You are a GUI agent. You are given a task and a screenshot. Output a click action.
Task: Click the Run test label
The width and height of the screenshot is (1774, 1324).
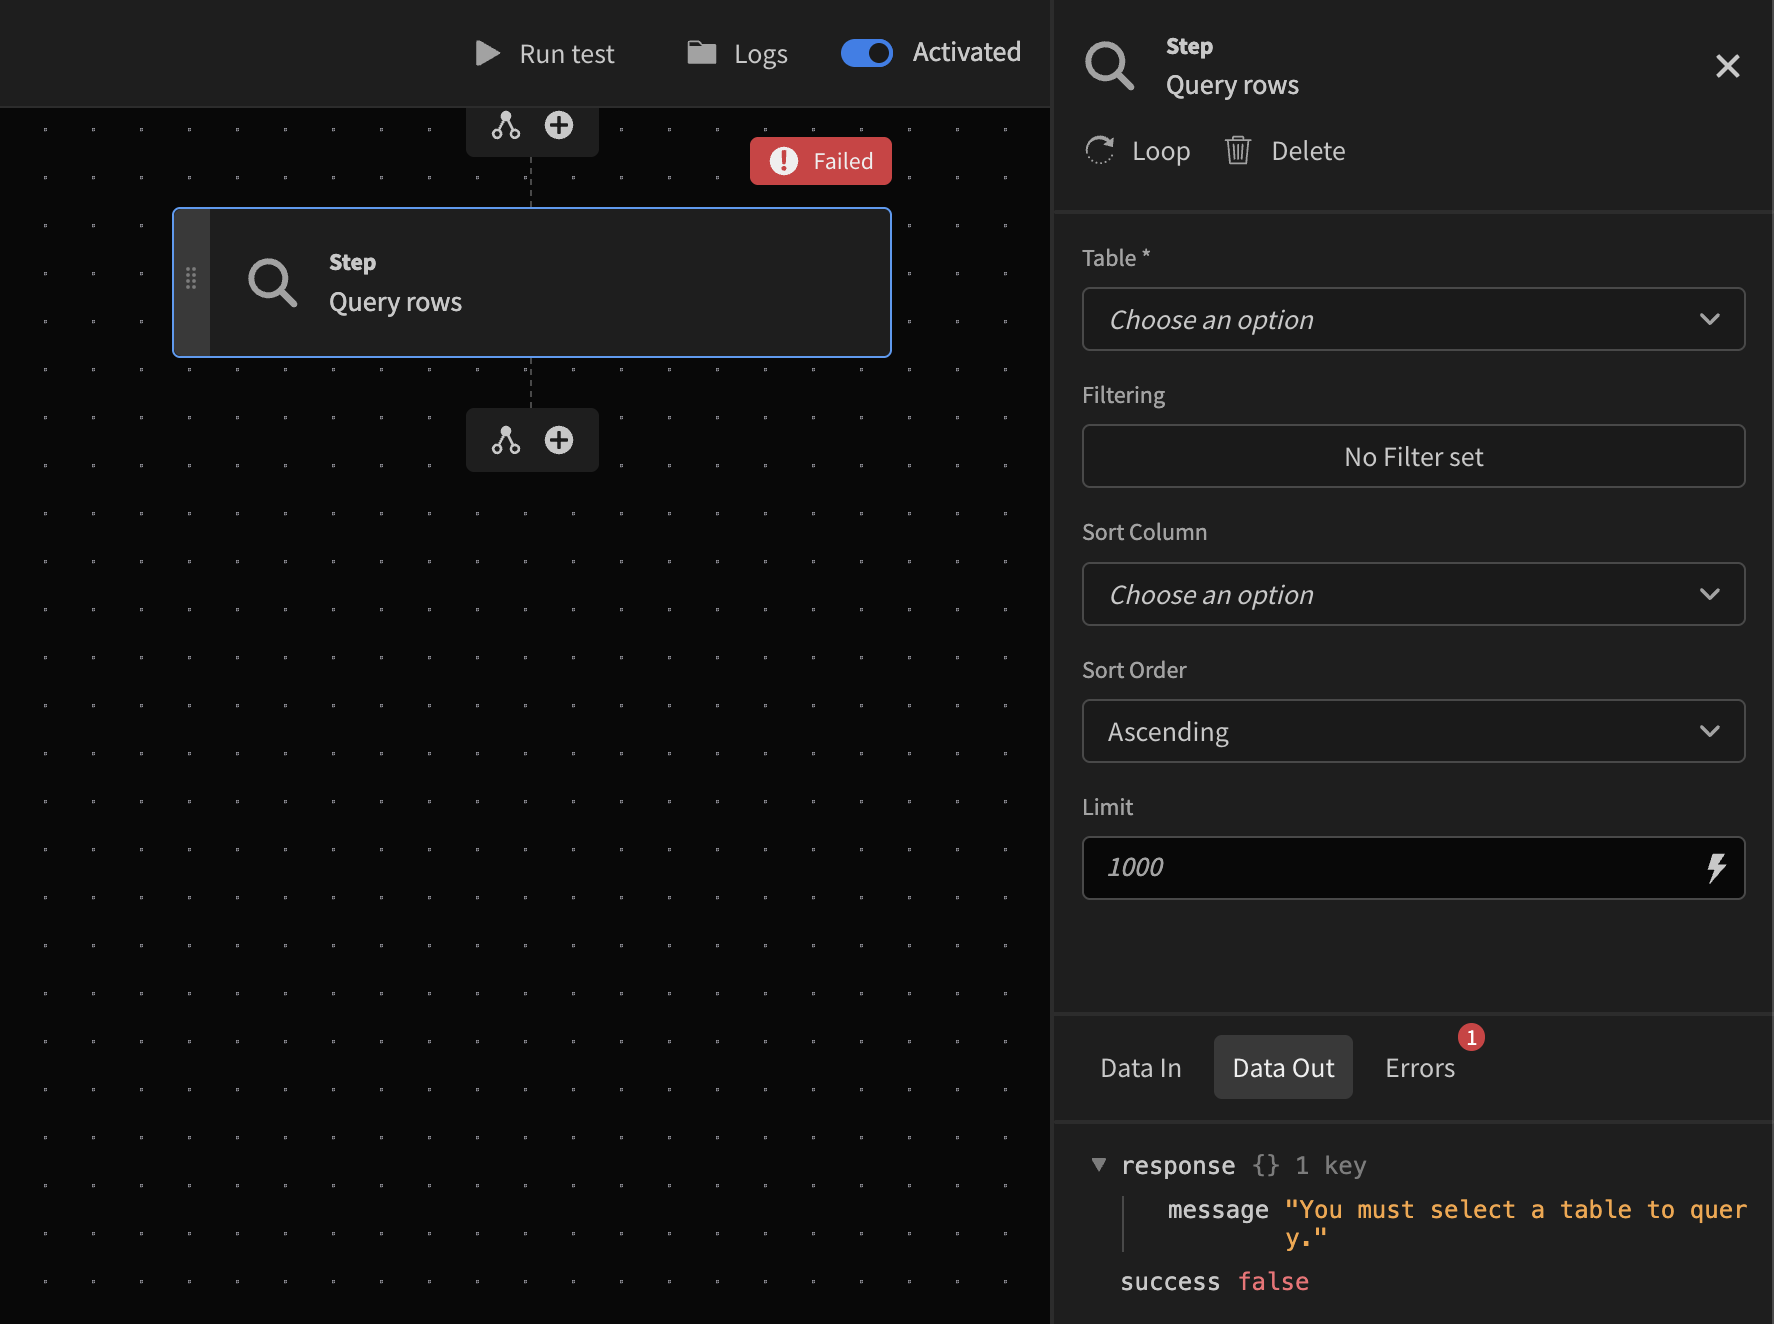567,54
